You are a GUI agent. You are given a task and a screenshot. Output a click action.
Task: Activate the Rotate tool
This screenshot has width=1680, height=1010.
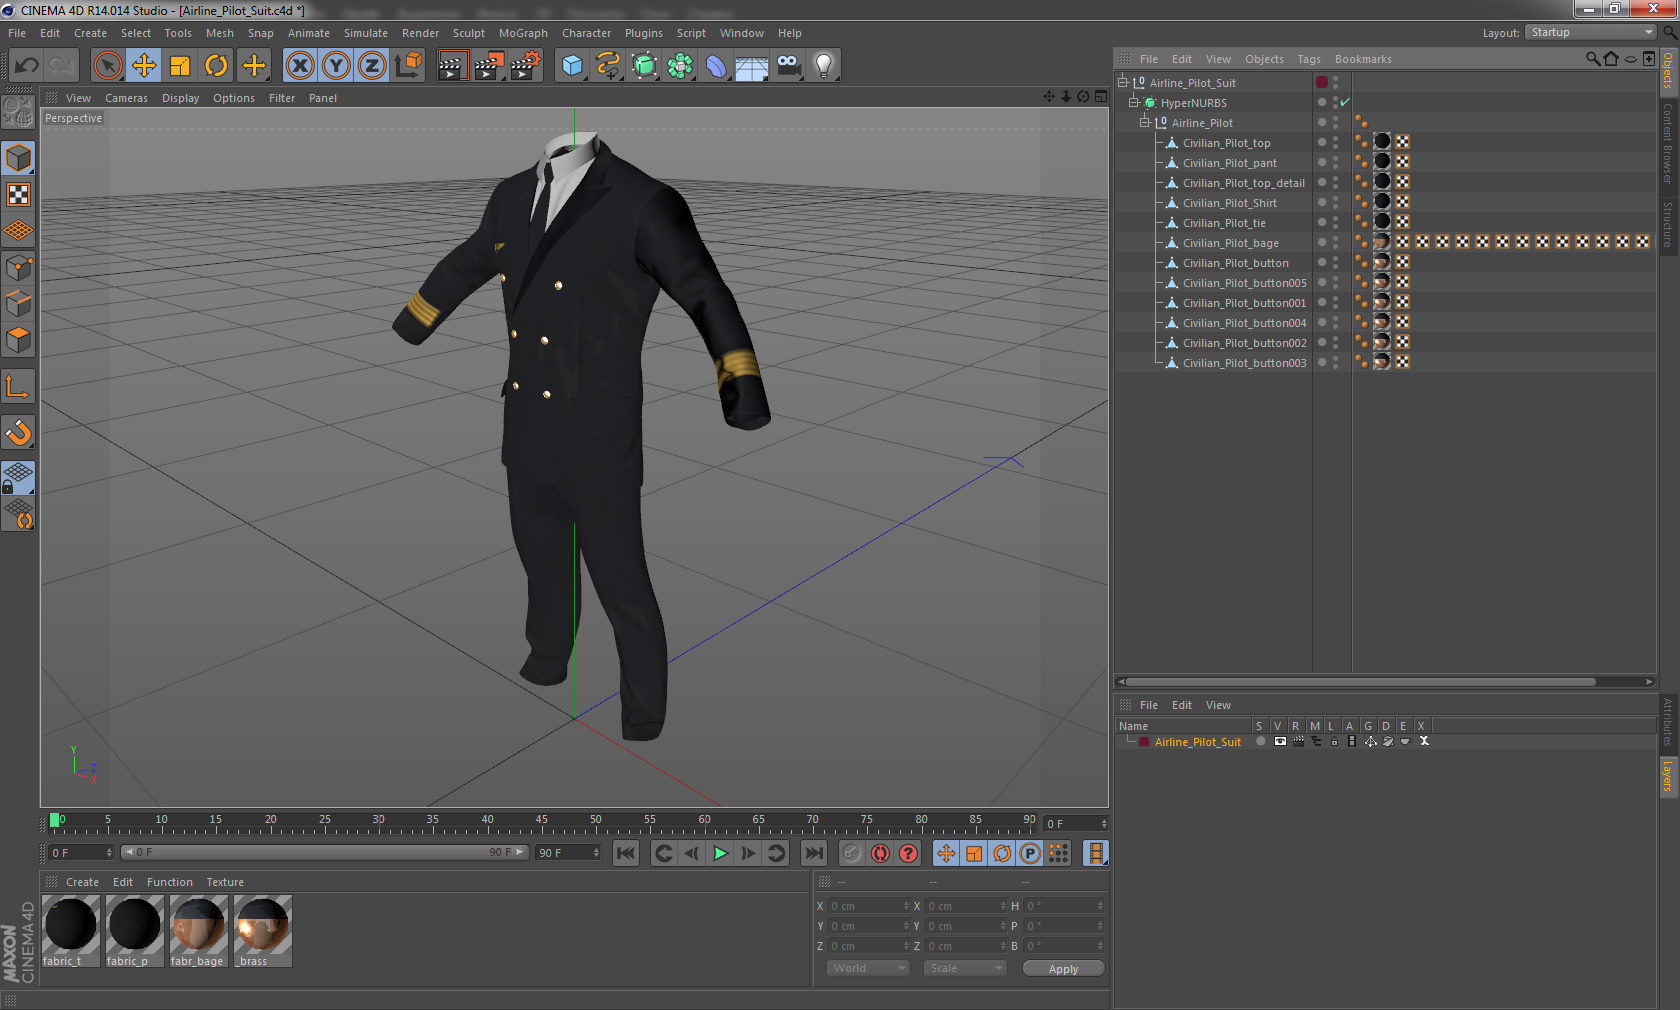pos(216,66)
